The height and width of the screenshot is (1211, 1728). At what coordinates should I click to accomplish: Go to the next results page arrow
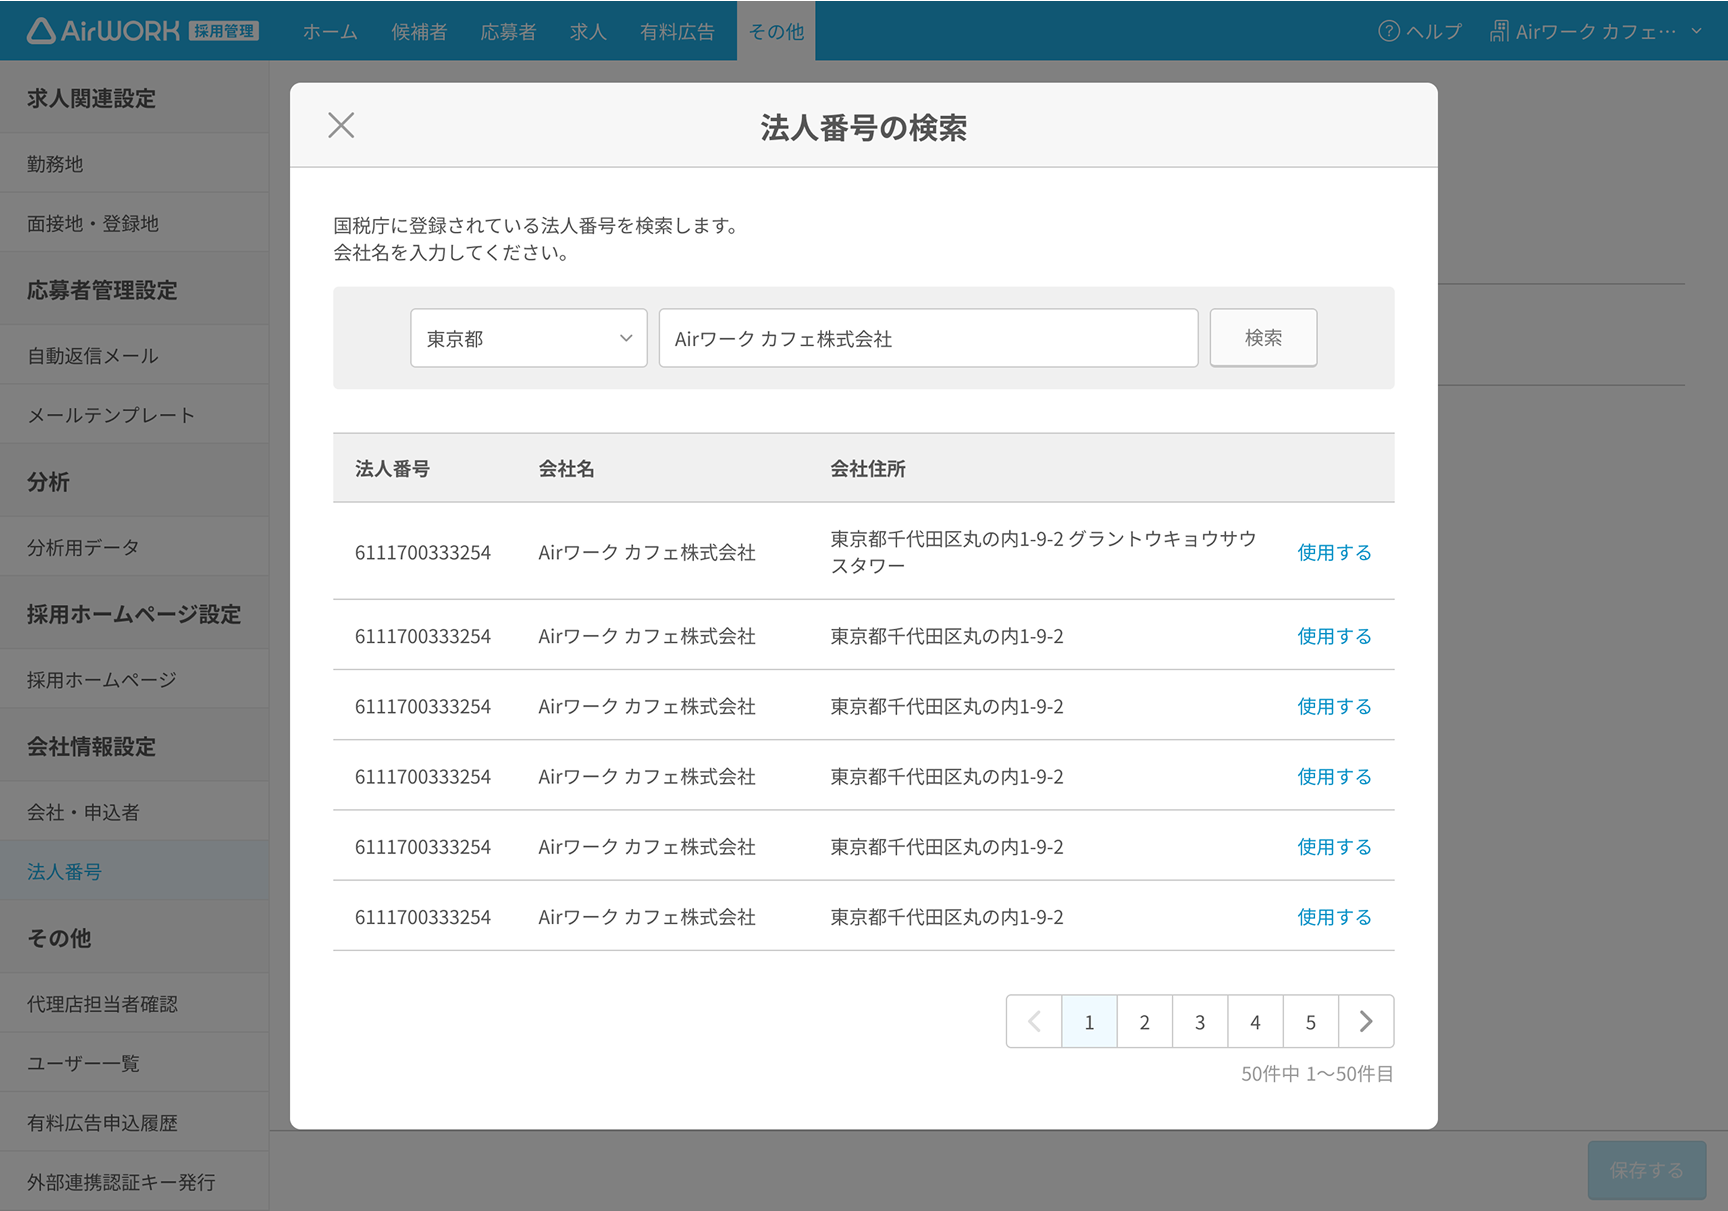(x=1366, y=1021)
